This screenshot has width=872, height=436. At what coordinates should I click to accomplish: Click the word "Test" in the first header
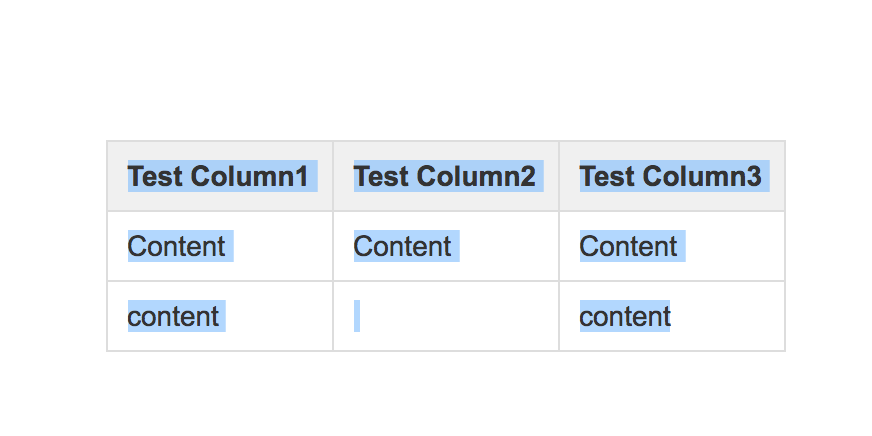(x=155, y=176)
